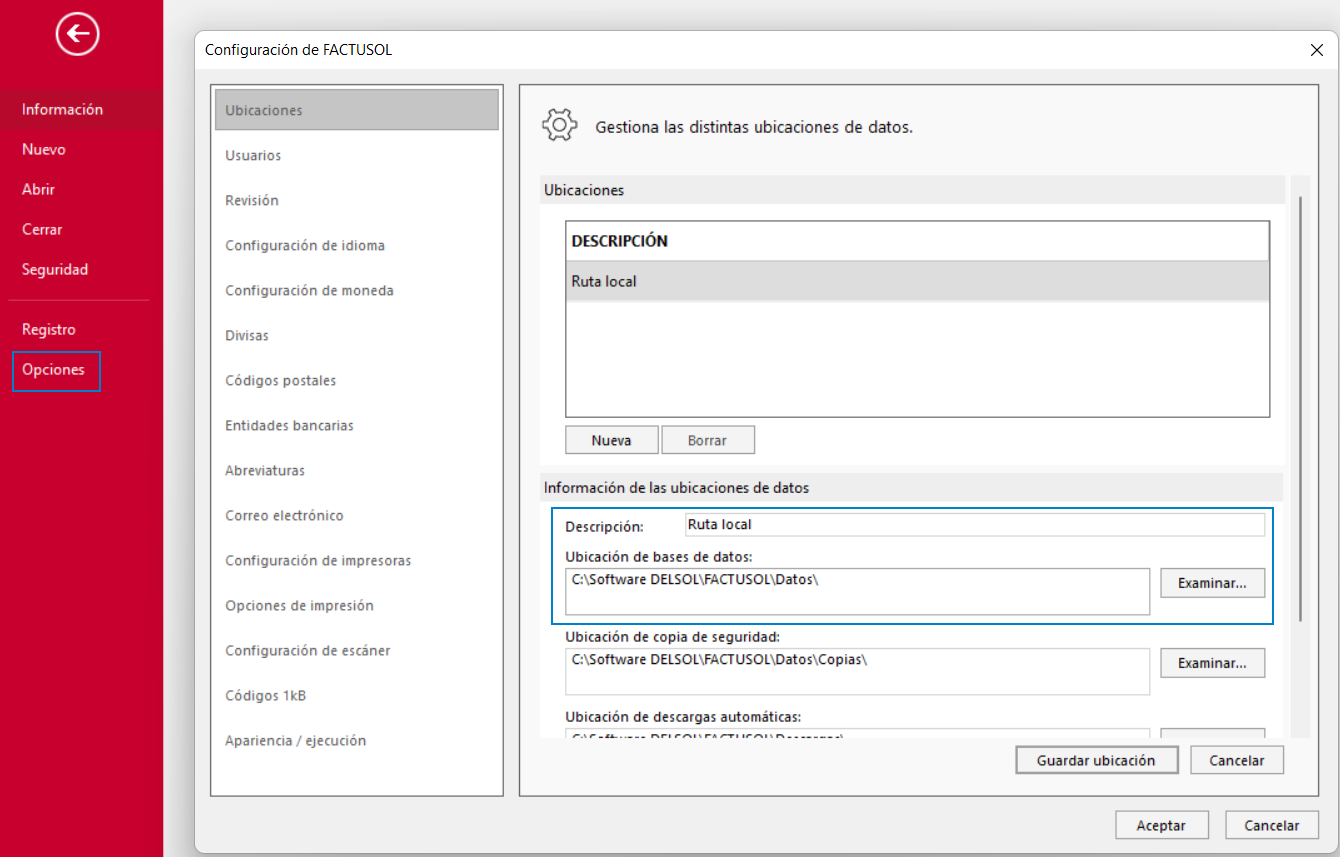
Task: Open the Códigos postales category
Action: tap(281, 380)
